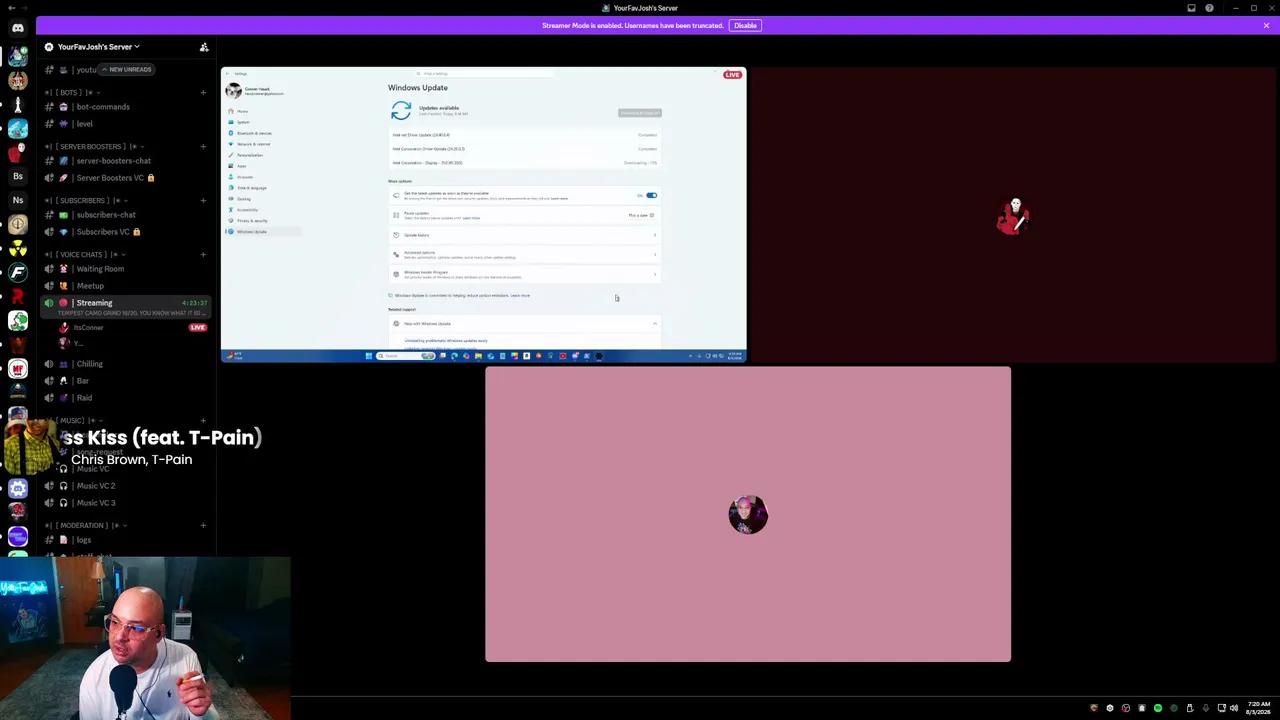Click the Ns server icon

point(18,200)
